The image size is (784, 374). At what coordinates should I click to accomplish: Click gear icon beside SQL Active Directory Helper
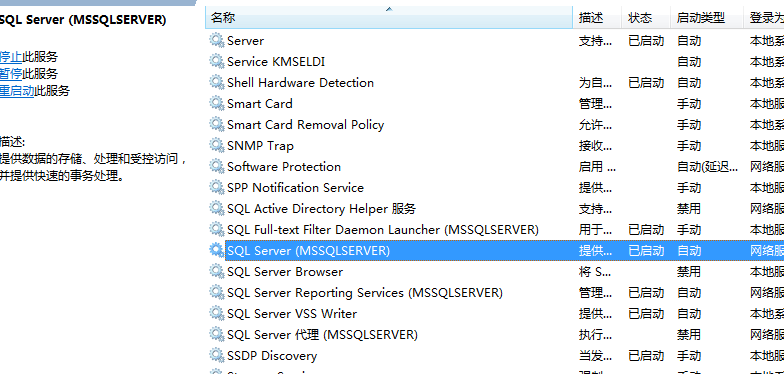point(216,208)
